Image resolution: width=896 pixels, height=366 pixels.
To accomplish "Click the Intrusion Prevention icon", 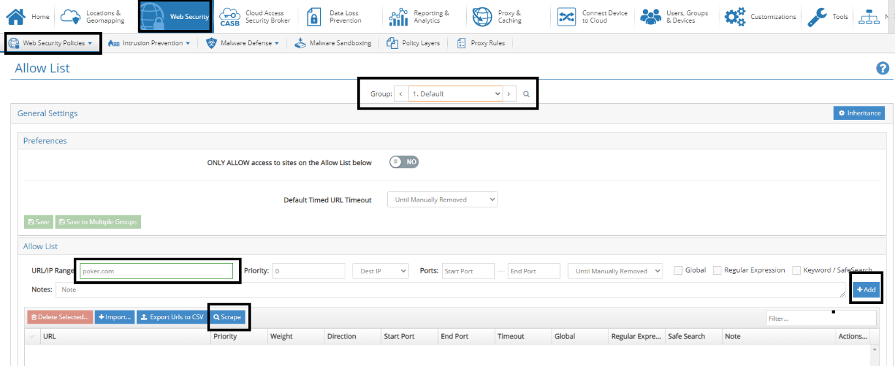I will (x=113, y=43).
